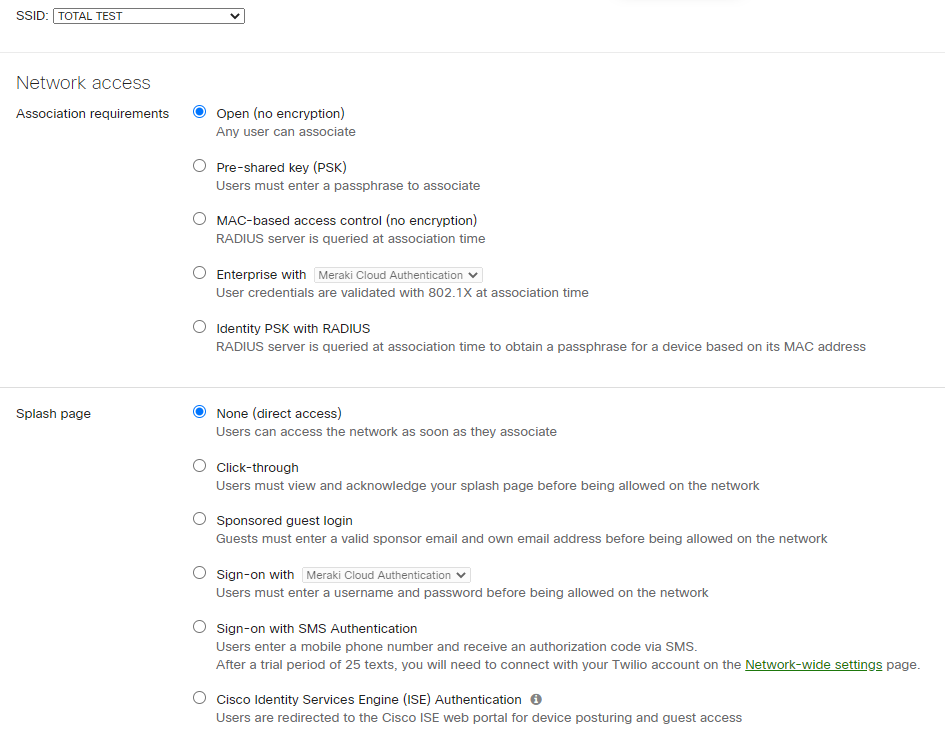This screenshot has width=945, height=740.
Task: Select Cisco Identity Services Engine Authentication
Action: 199,697
